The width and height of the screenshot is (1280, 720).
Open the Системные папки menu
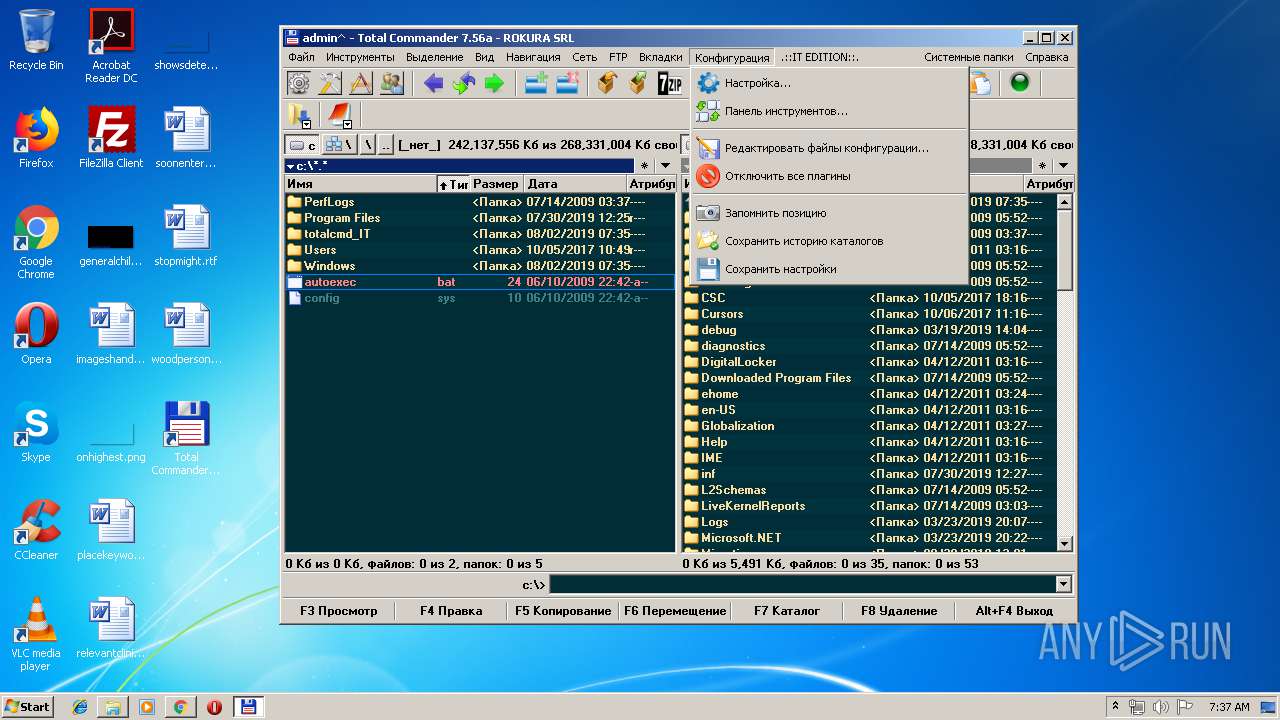click(968, 57)
